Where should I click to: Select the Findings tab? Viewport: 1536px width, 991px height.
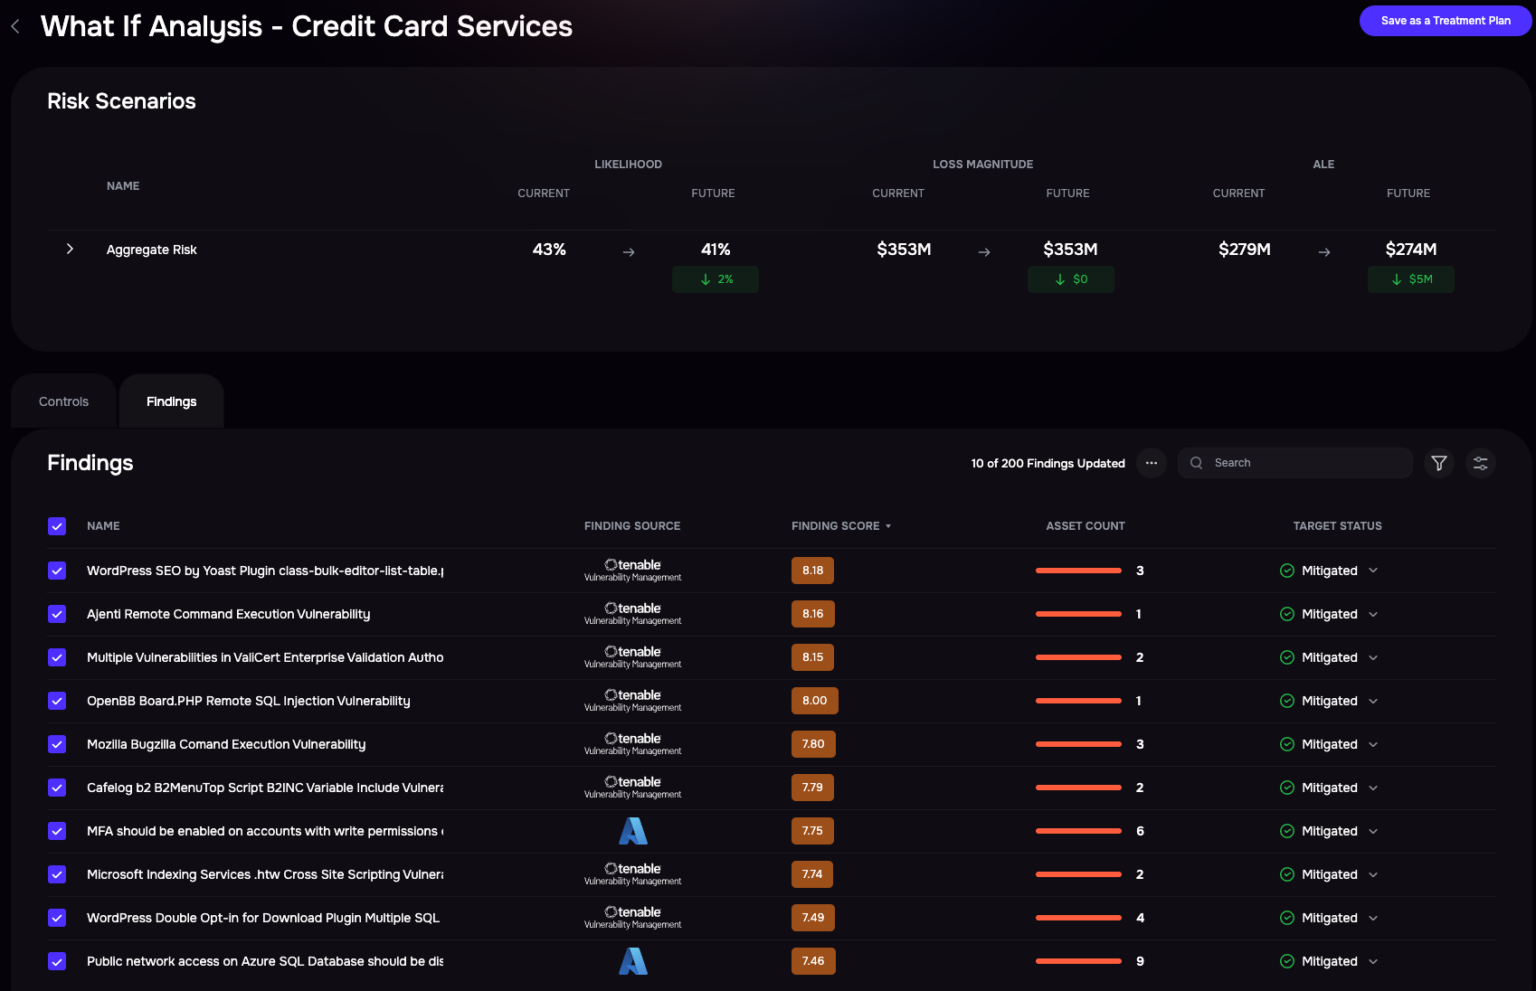[171, 402]
